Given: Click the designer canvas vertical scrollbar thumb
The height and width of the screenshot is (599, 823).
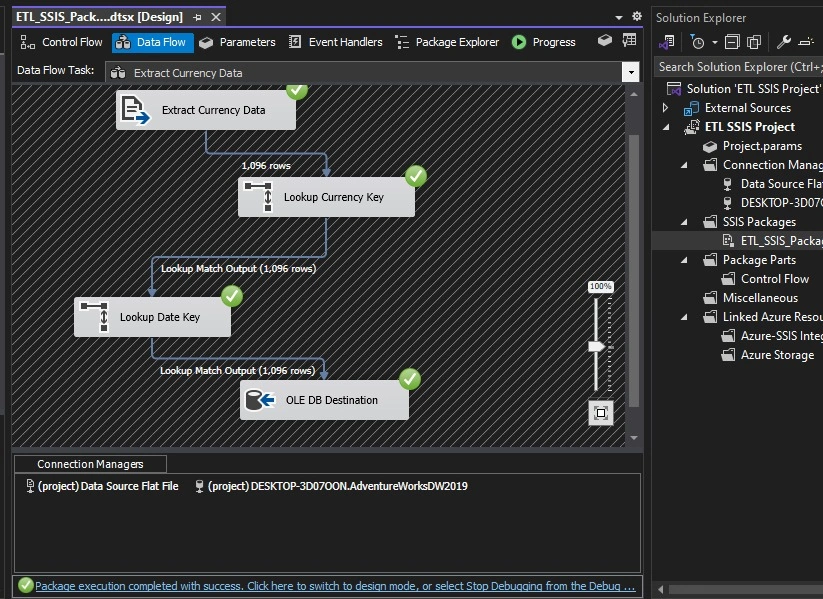Looking at the screenshot, I should pos(634,270).
